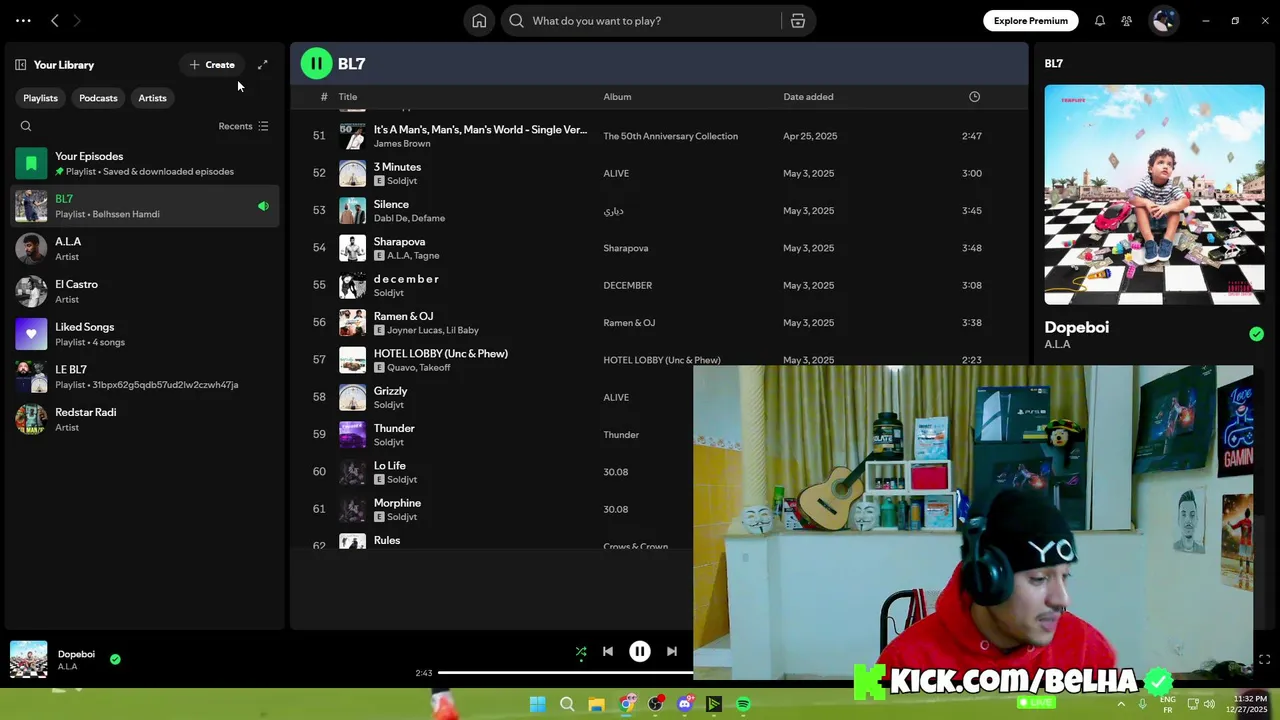The width and height of the screenshot is (1280, 720).
Task: Open the LE BL7 playlist
Action: (x=145, y=377)
